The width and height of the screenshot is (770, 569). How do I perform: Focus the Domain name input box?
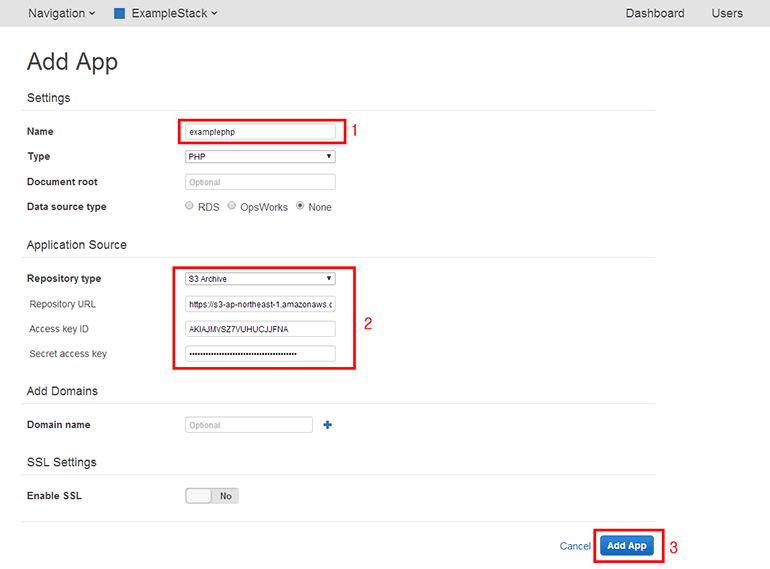249,425
